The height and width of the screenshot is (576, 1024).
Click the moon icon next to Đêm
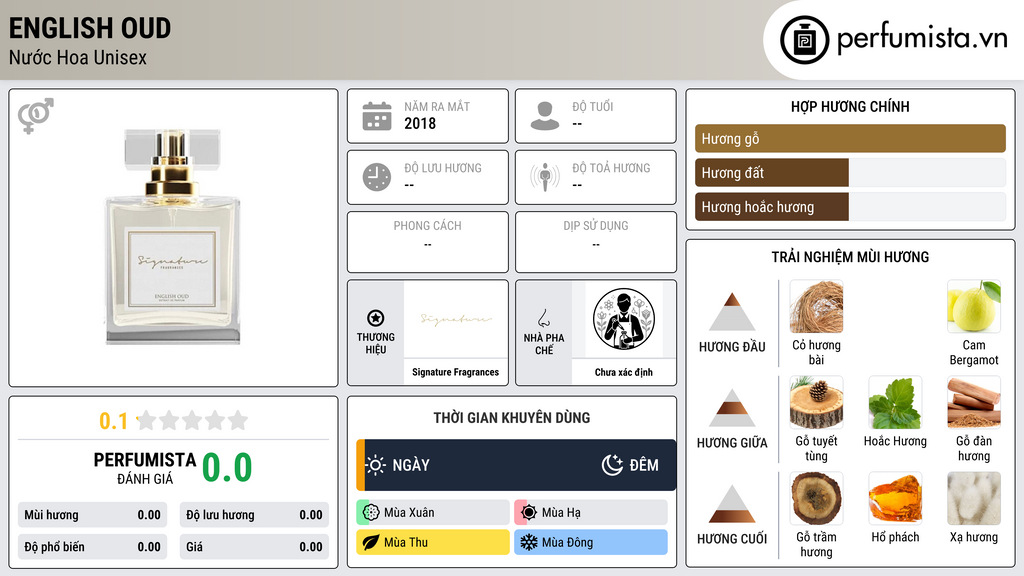pyautogui.click(x=612, y=465)
